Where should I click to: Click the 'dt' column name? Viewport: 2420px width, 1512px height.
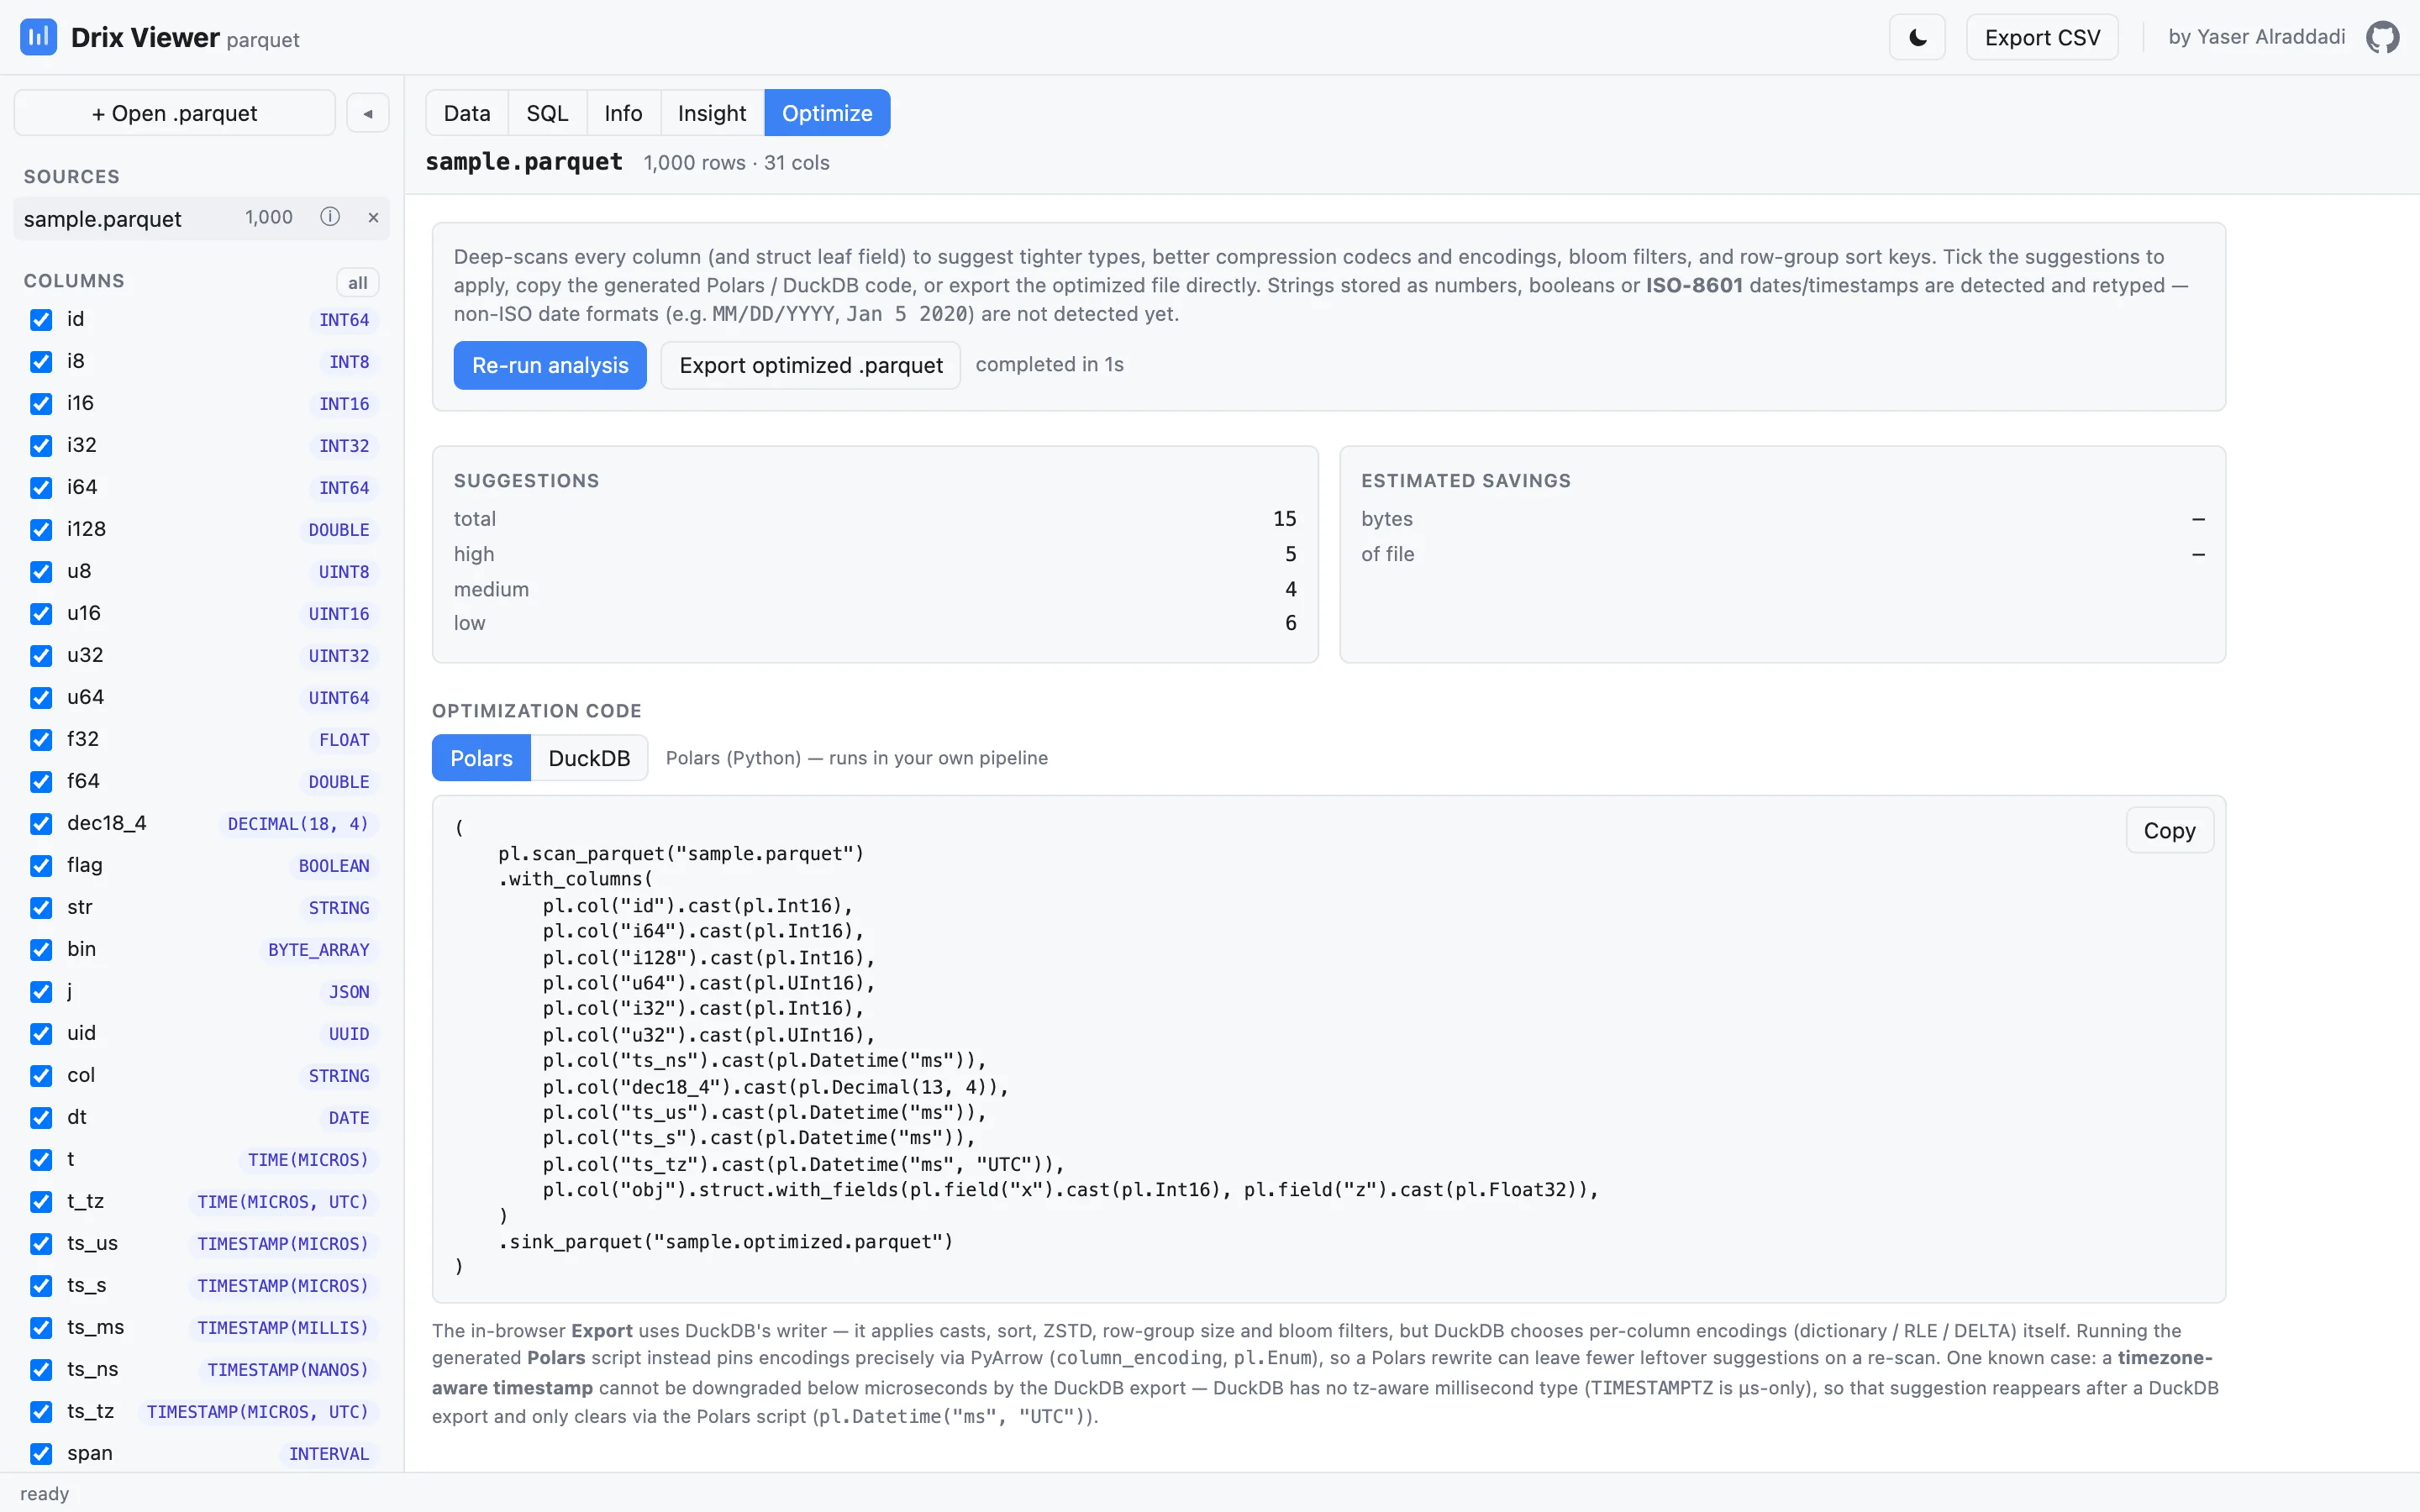77,1117
